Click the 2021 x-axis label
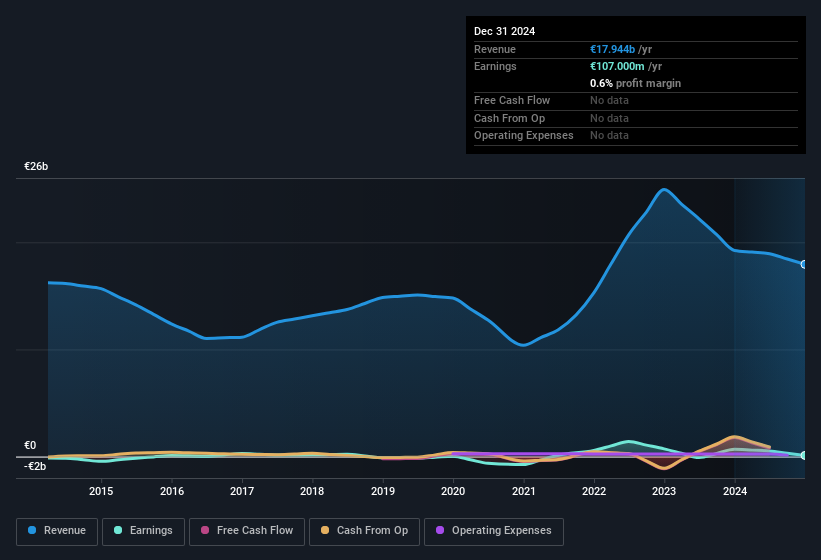Image resolution: width=821 pixels, height=560 pixels. (524, 491)
